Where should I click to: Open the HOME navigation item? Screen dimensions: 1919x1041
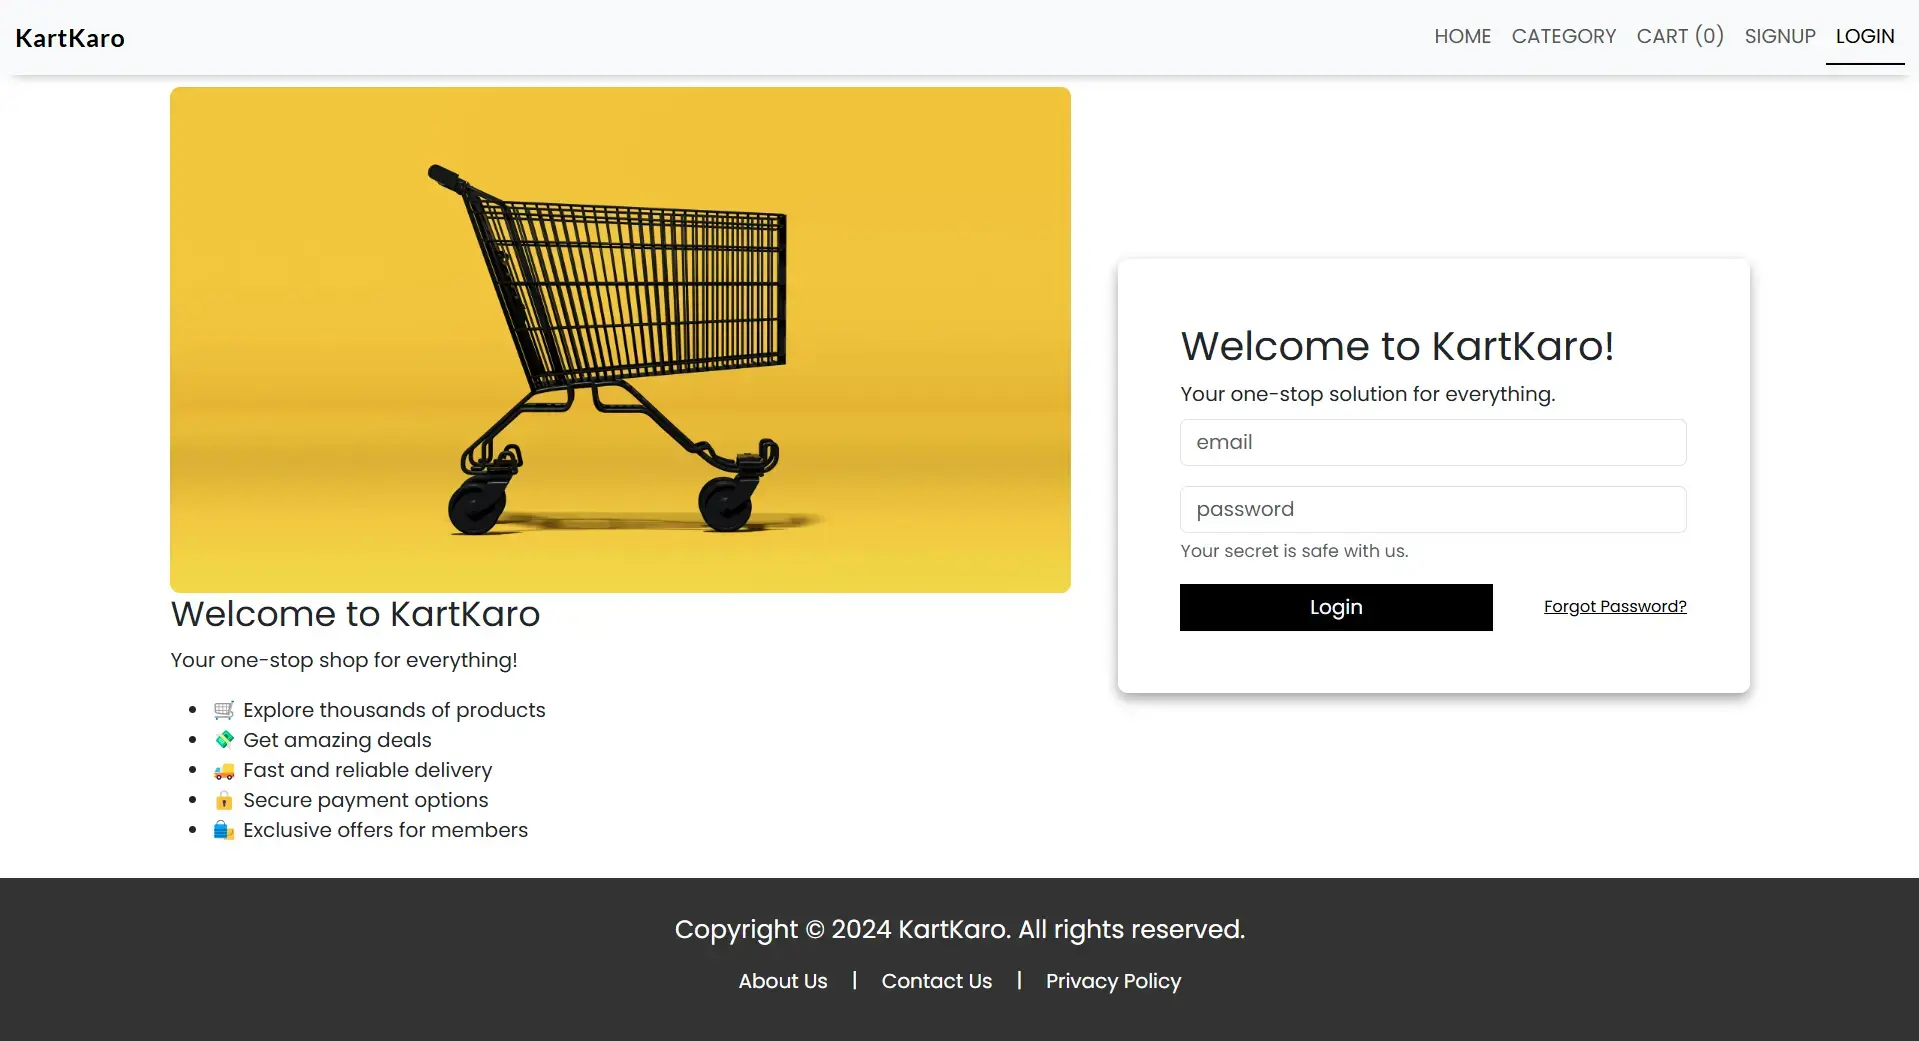1462,36
